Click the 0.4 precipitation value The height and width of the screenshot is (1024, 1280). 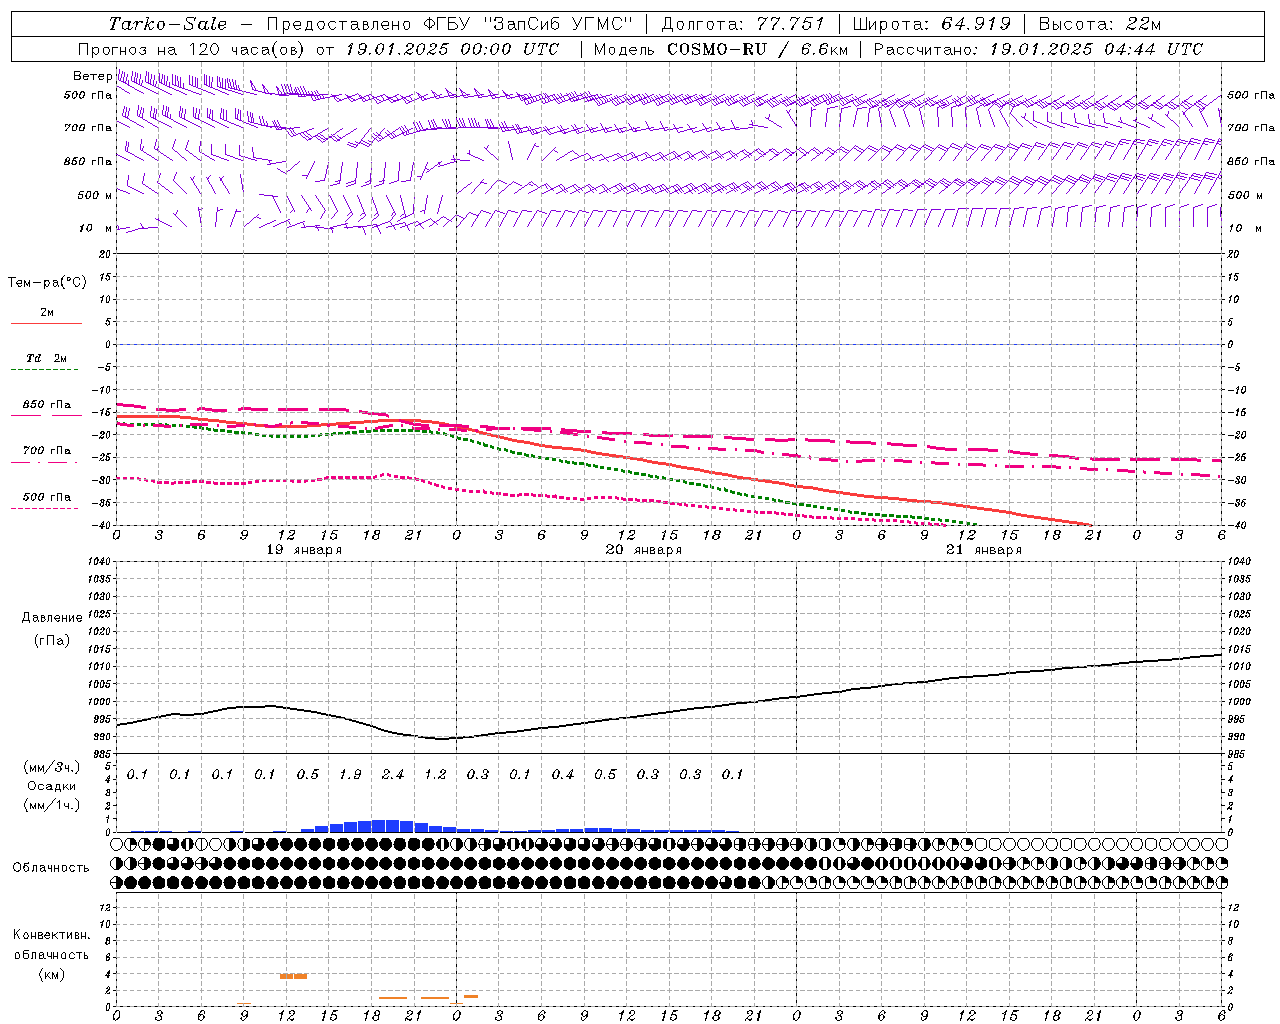(x=563, y=775)
